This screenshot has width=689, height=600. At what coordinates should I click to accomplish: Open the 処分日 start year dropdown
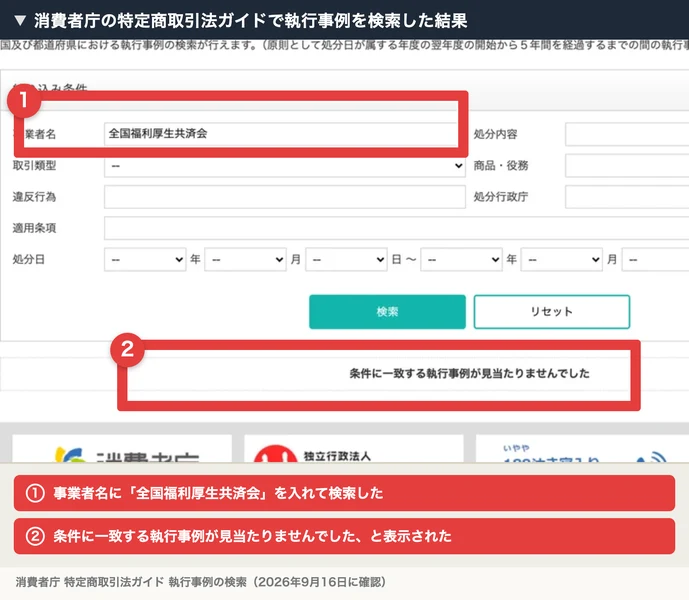click(145, 259)
